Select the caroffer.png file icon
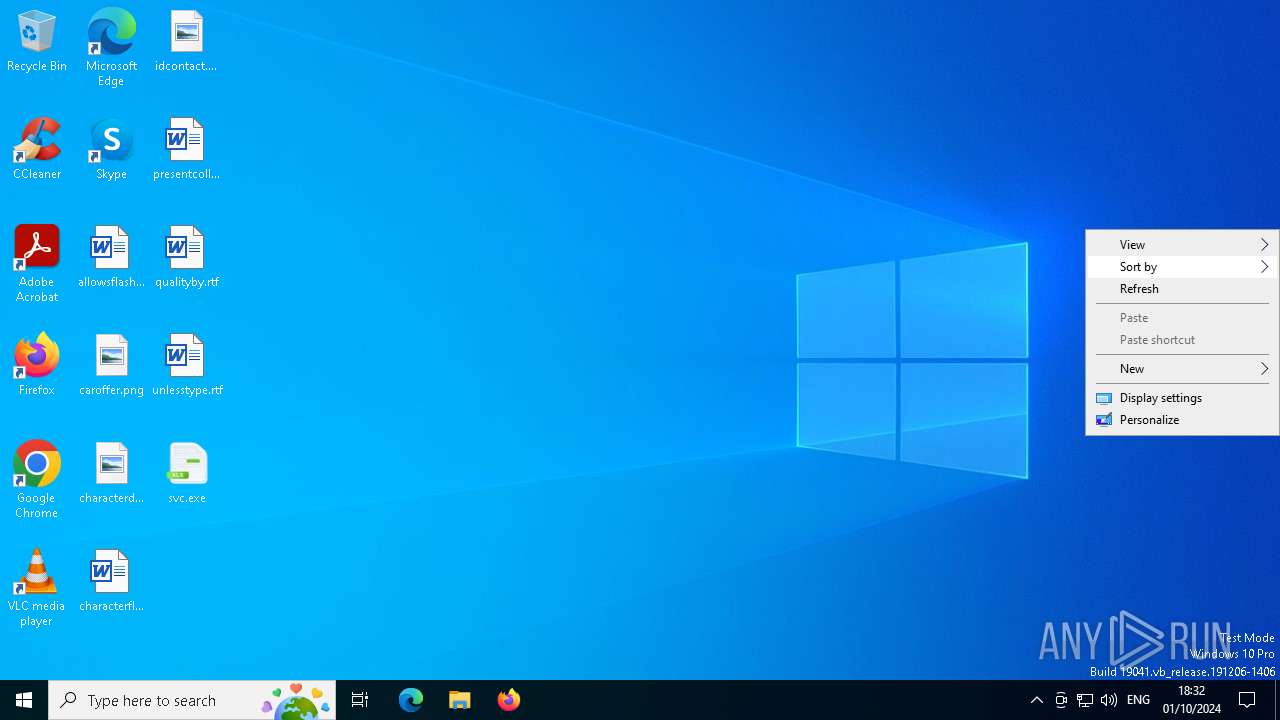The image size is (1280, 720). (111, 365)
